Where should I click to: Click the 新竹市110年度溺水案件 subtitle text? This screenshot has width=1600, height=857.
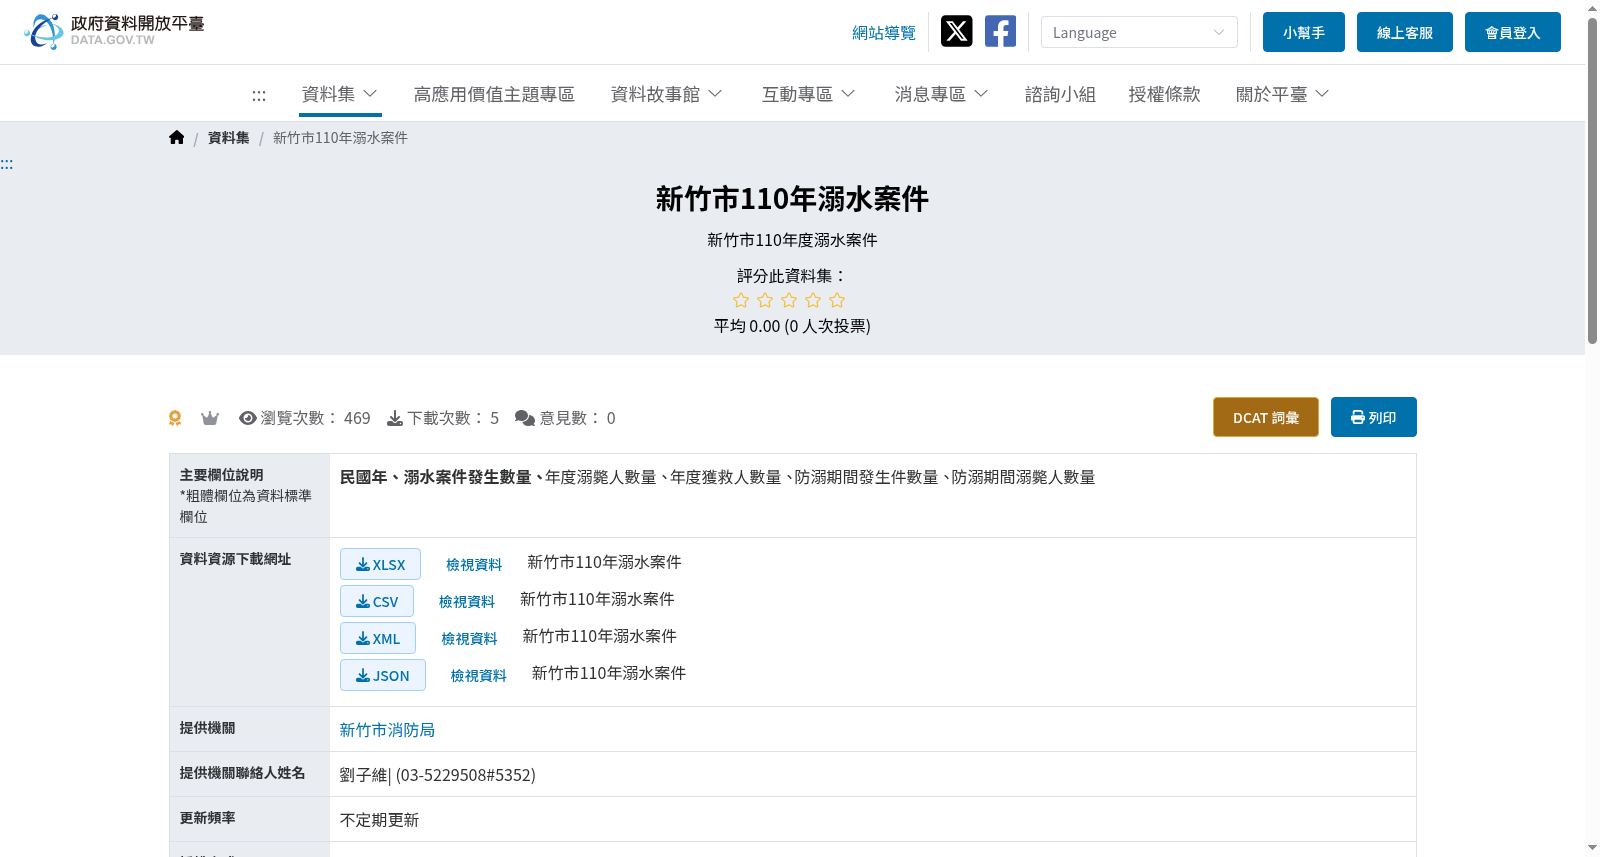pyautogui.click(x=792, y=240)
